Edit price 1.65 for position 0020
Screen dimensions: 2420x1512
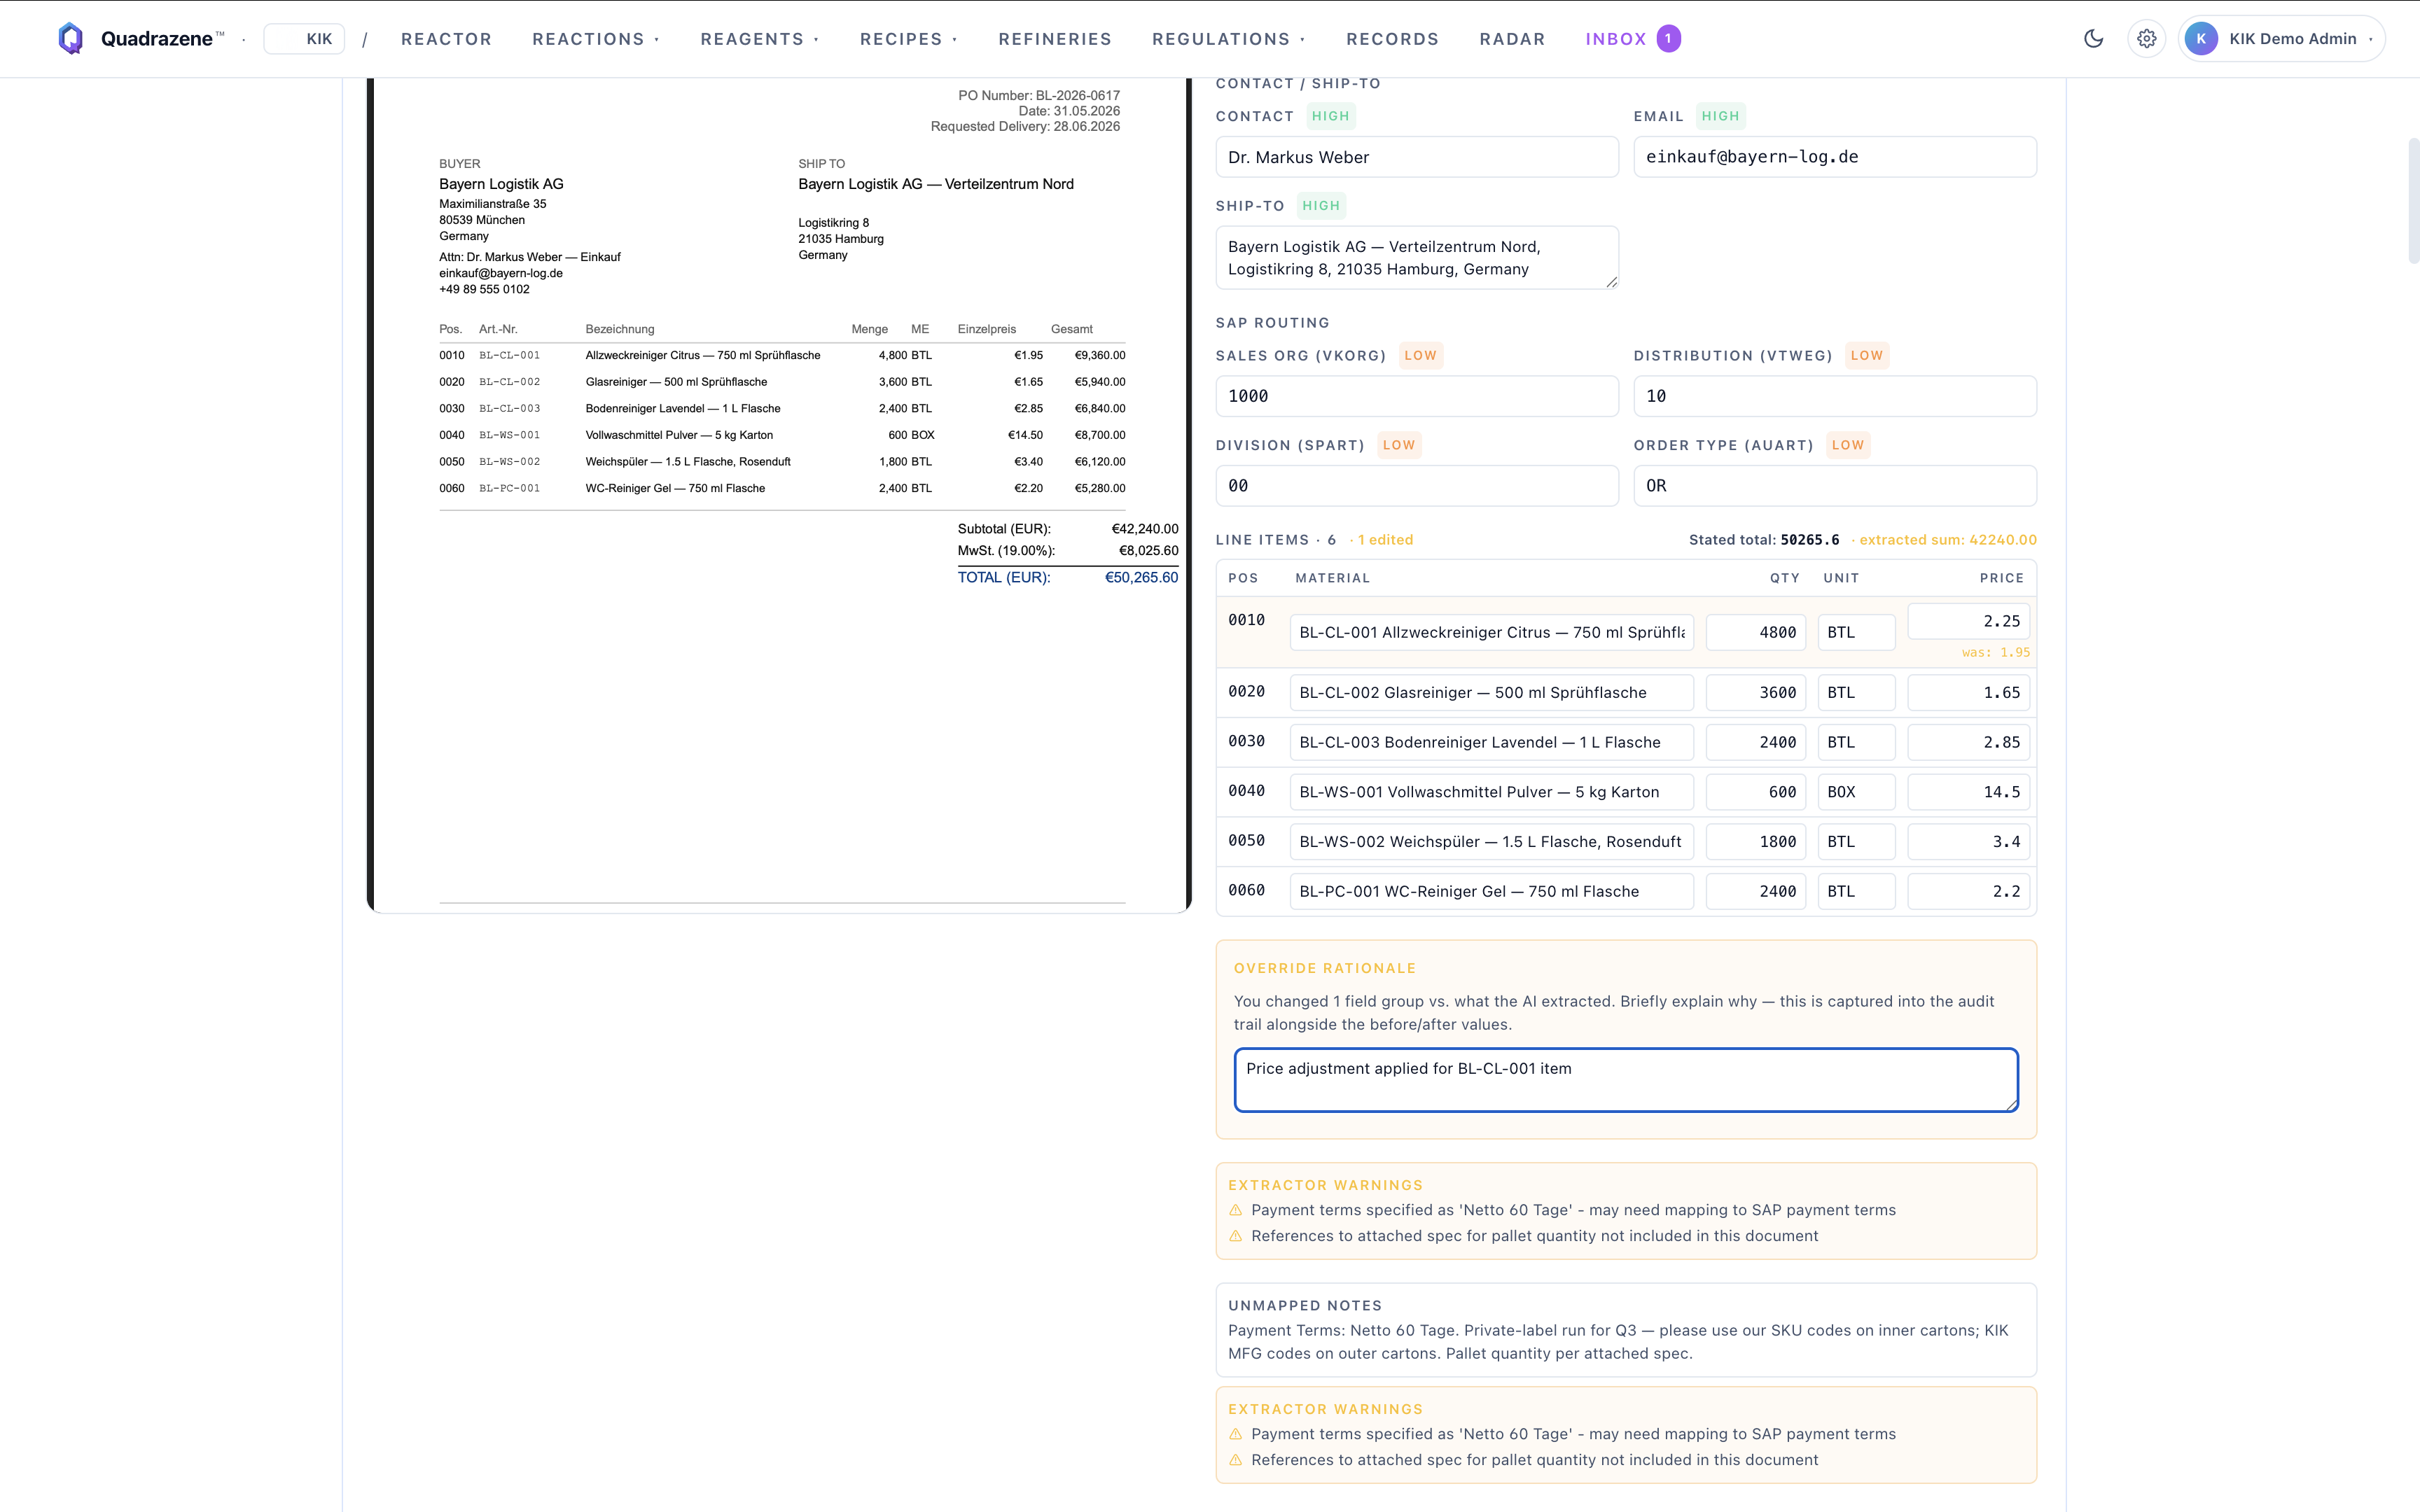(x=1968, y=692)
